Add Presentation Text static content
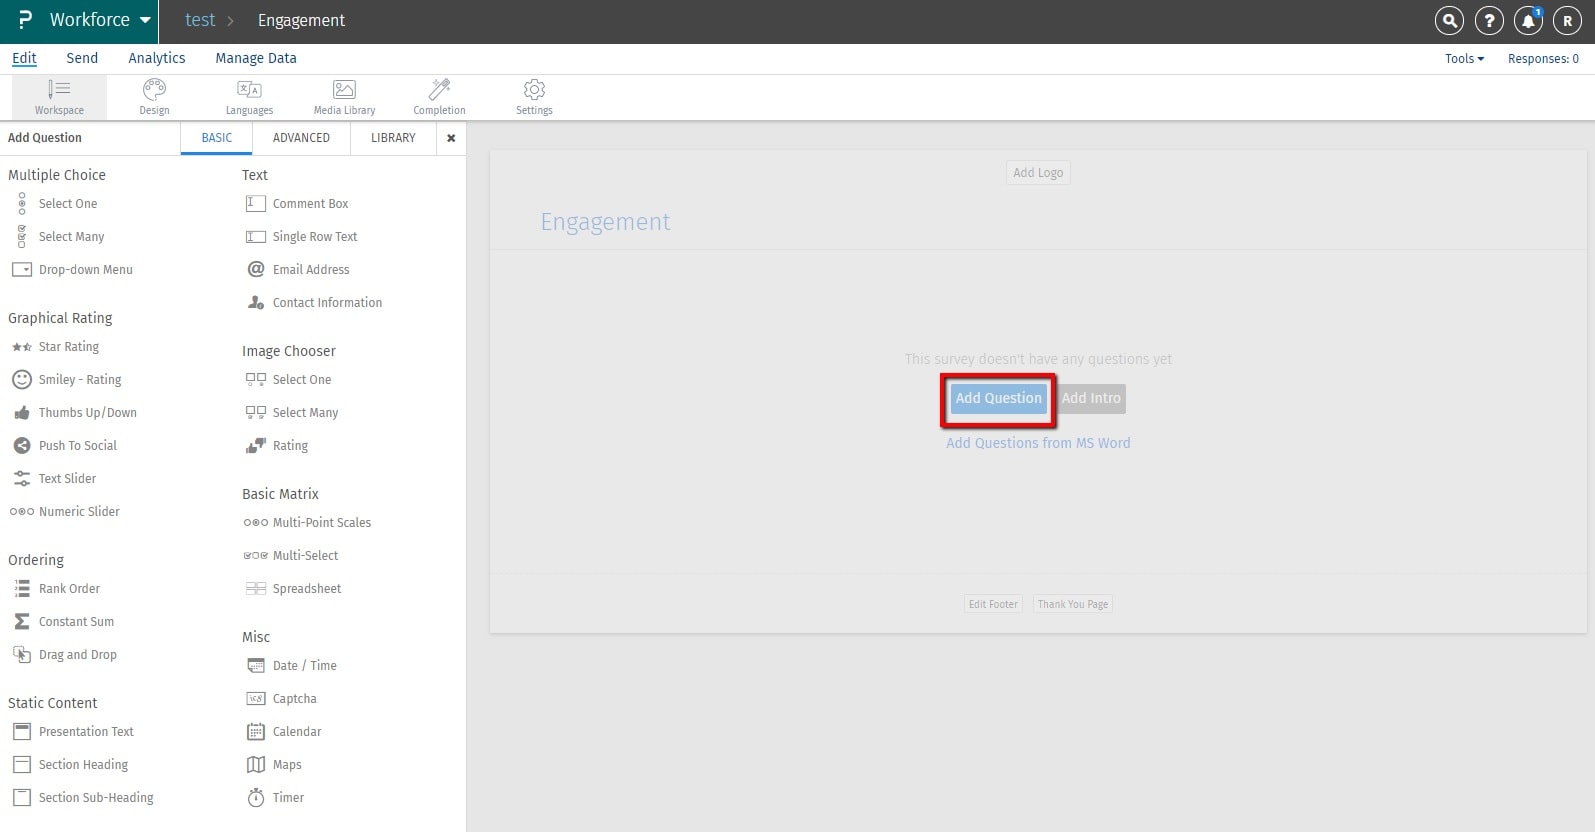The height and width of the screenshot is (833, 1595). pos(72,732)
